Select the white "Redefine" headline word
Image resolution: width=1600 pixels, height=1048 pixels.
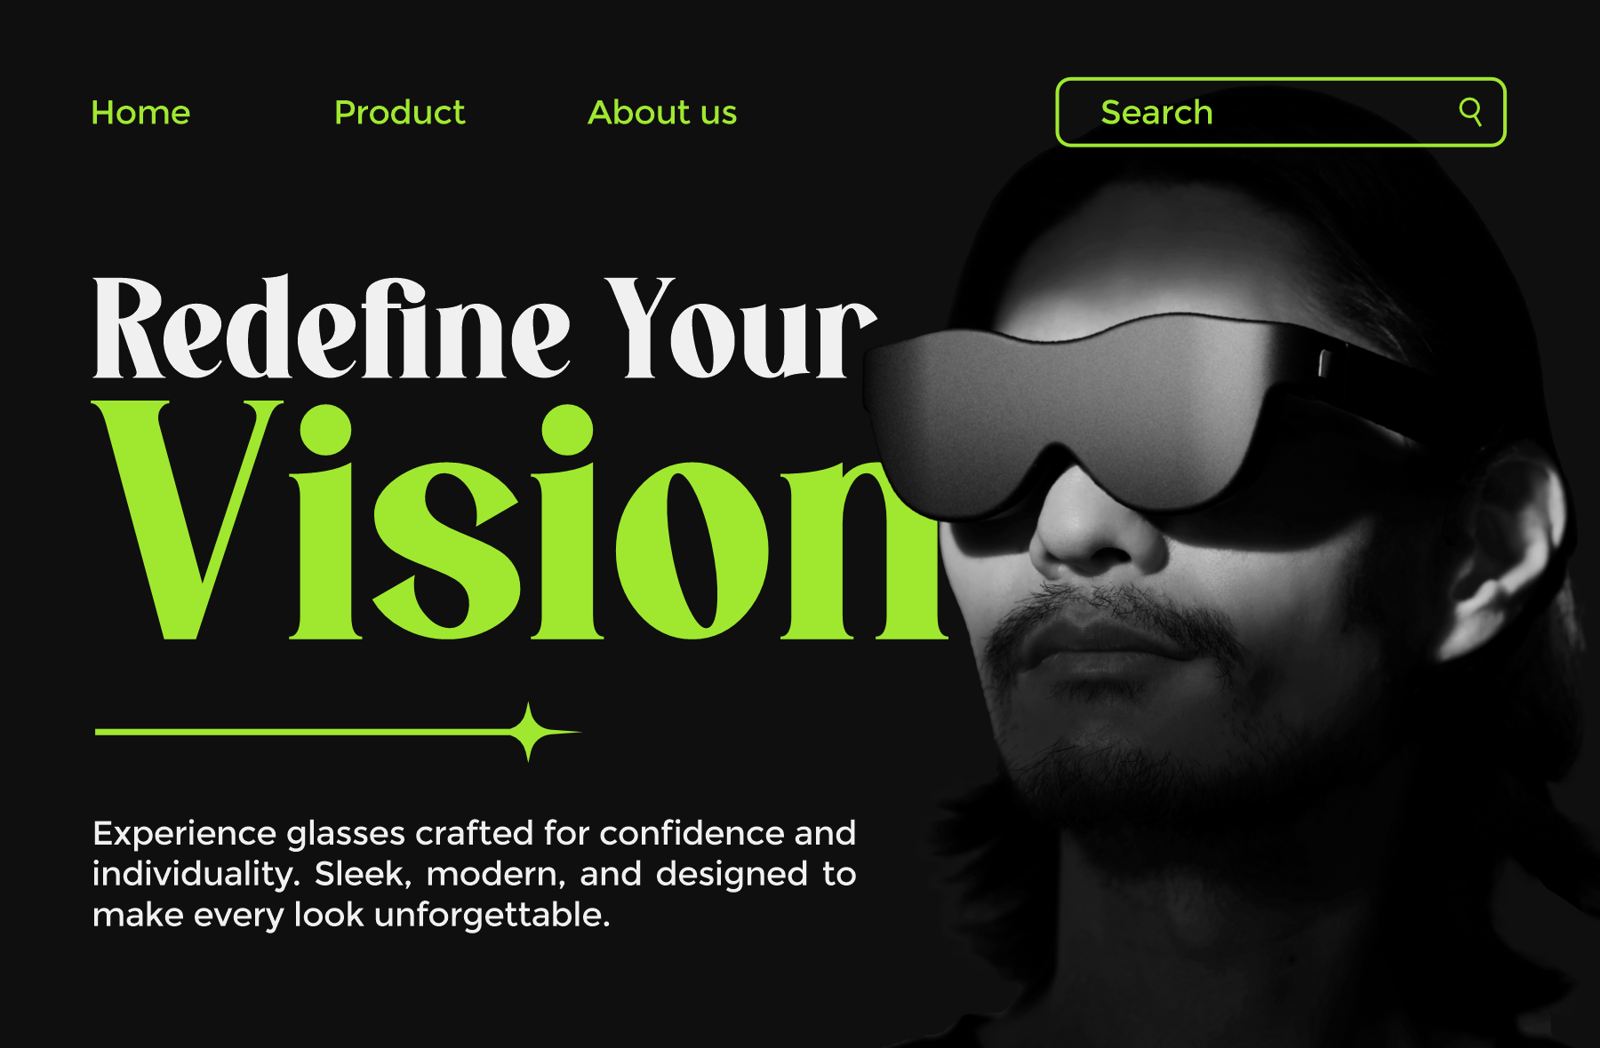pyautogui.click(x=332, y=328)
